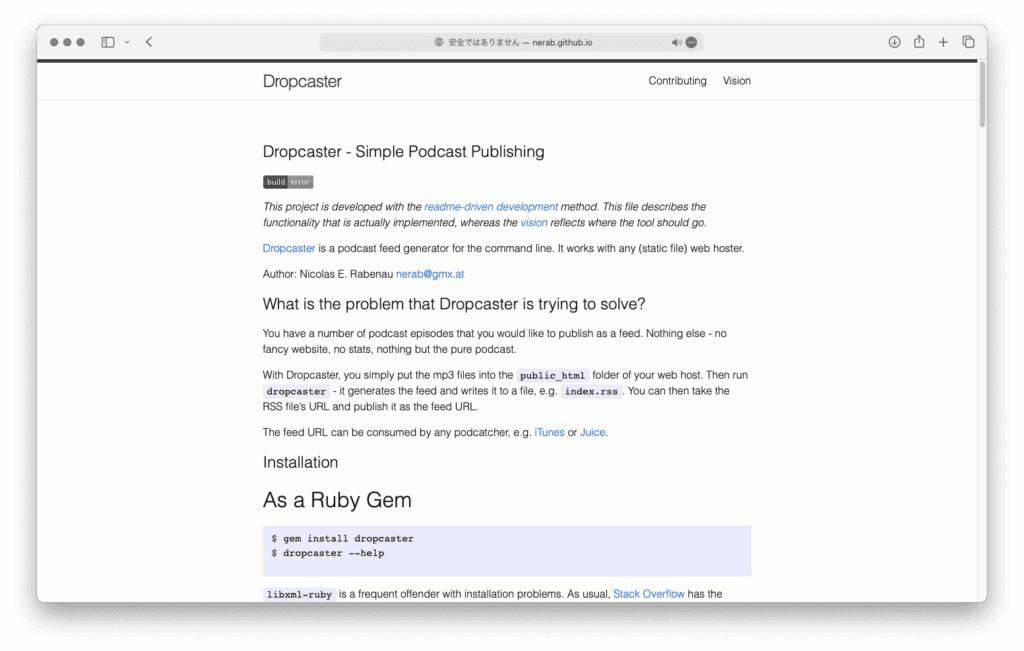Screen dimensions: 1024x651
Task: Go back with the back arrow
Action: pos(149,42)
